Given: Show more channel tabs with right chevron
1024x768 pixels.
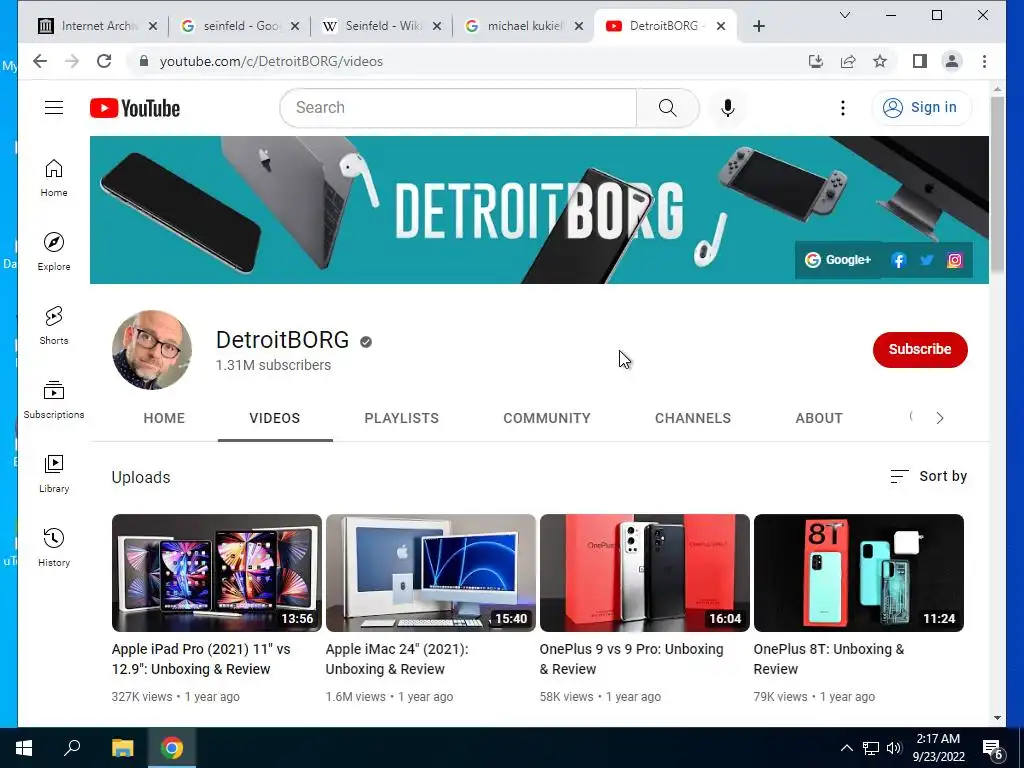Looking at the screenshot, I should coord(940,418).
